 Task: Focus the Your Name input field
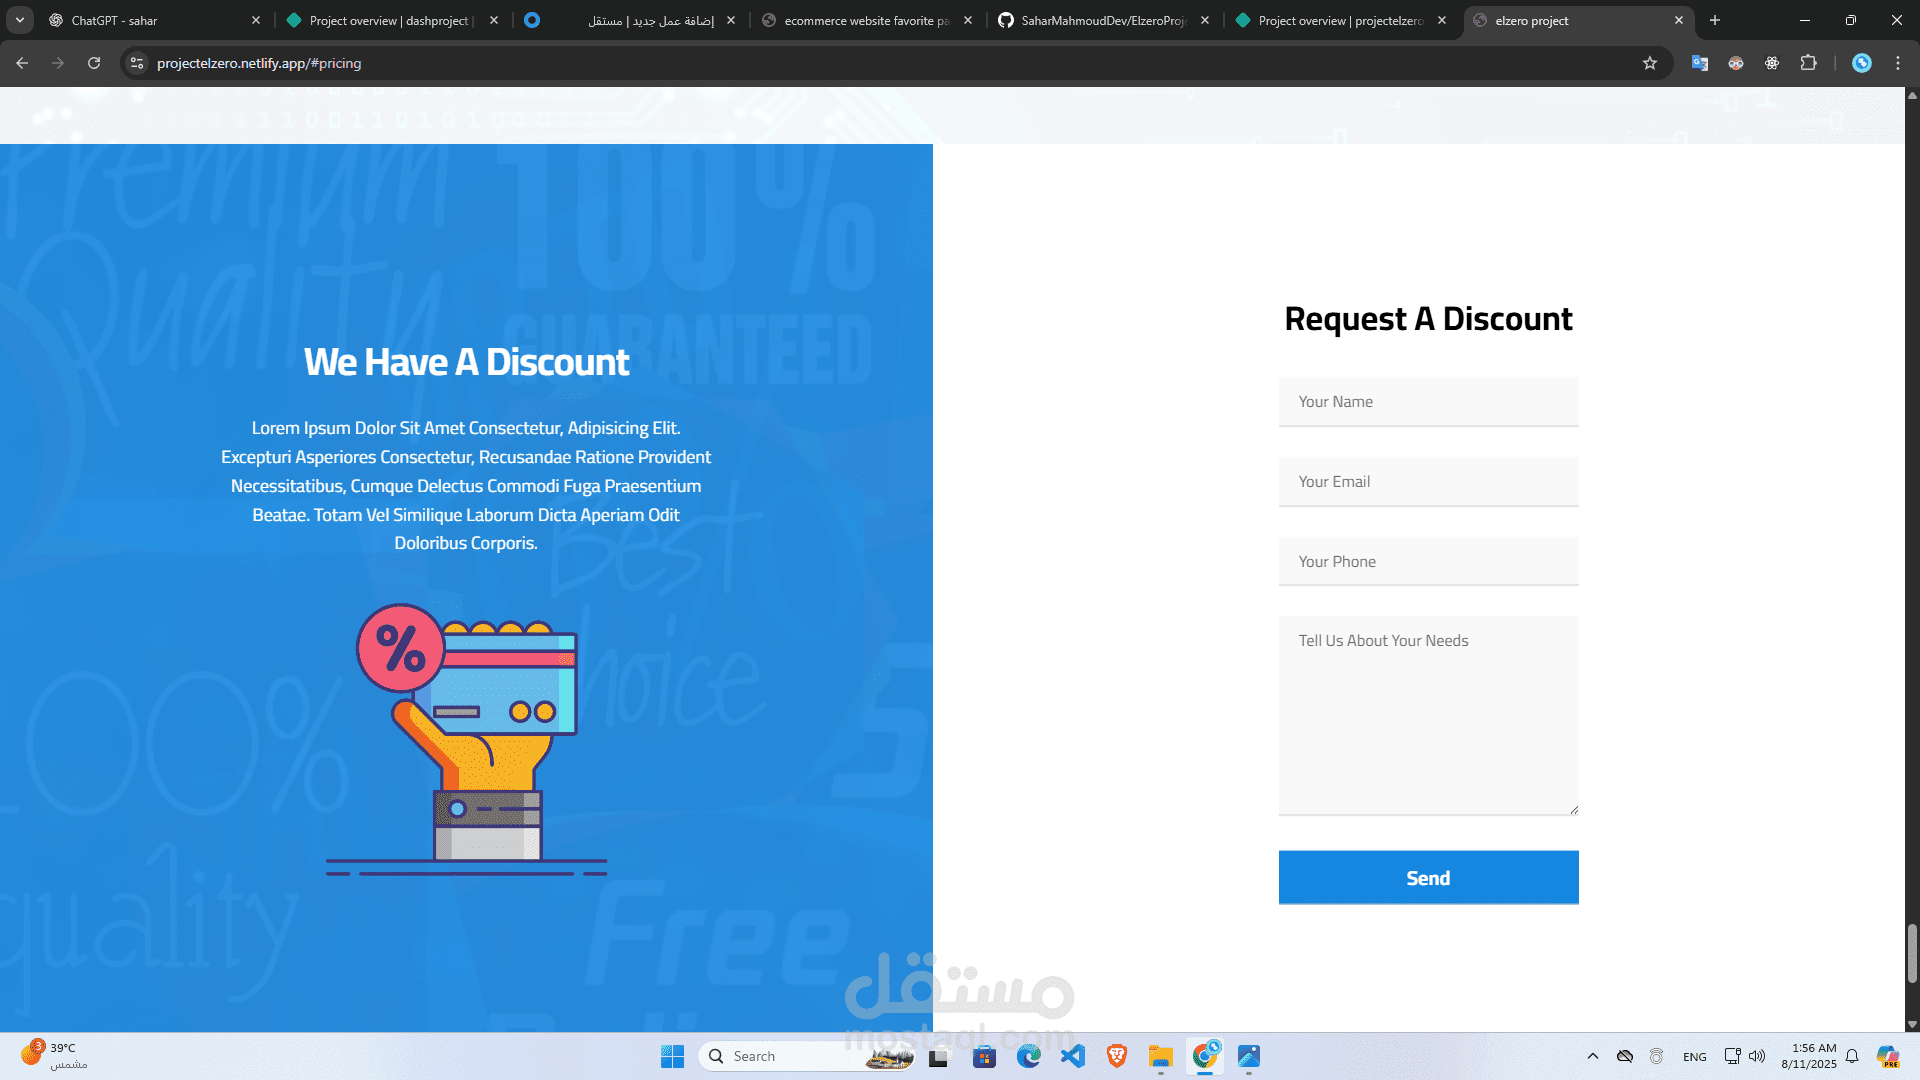pos(1428,402)
